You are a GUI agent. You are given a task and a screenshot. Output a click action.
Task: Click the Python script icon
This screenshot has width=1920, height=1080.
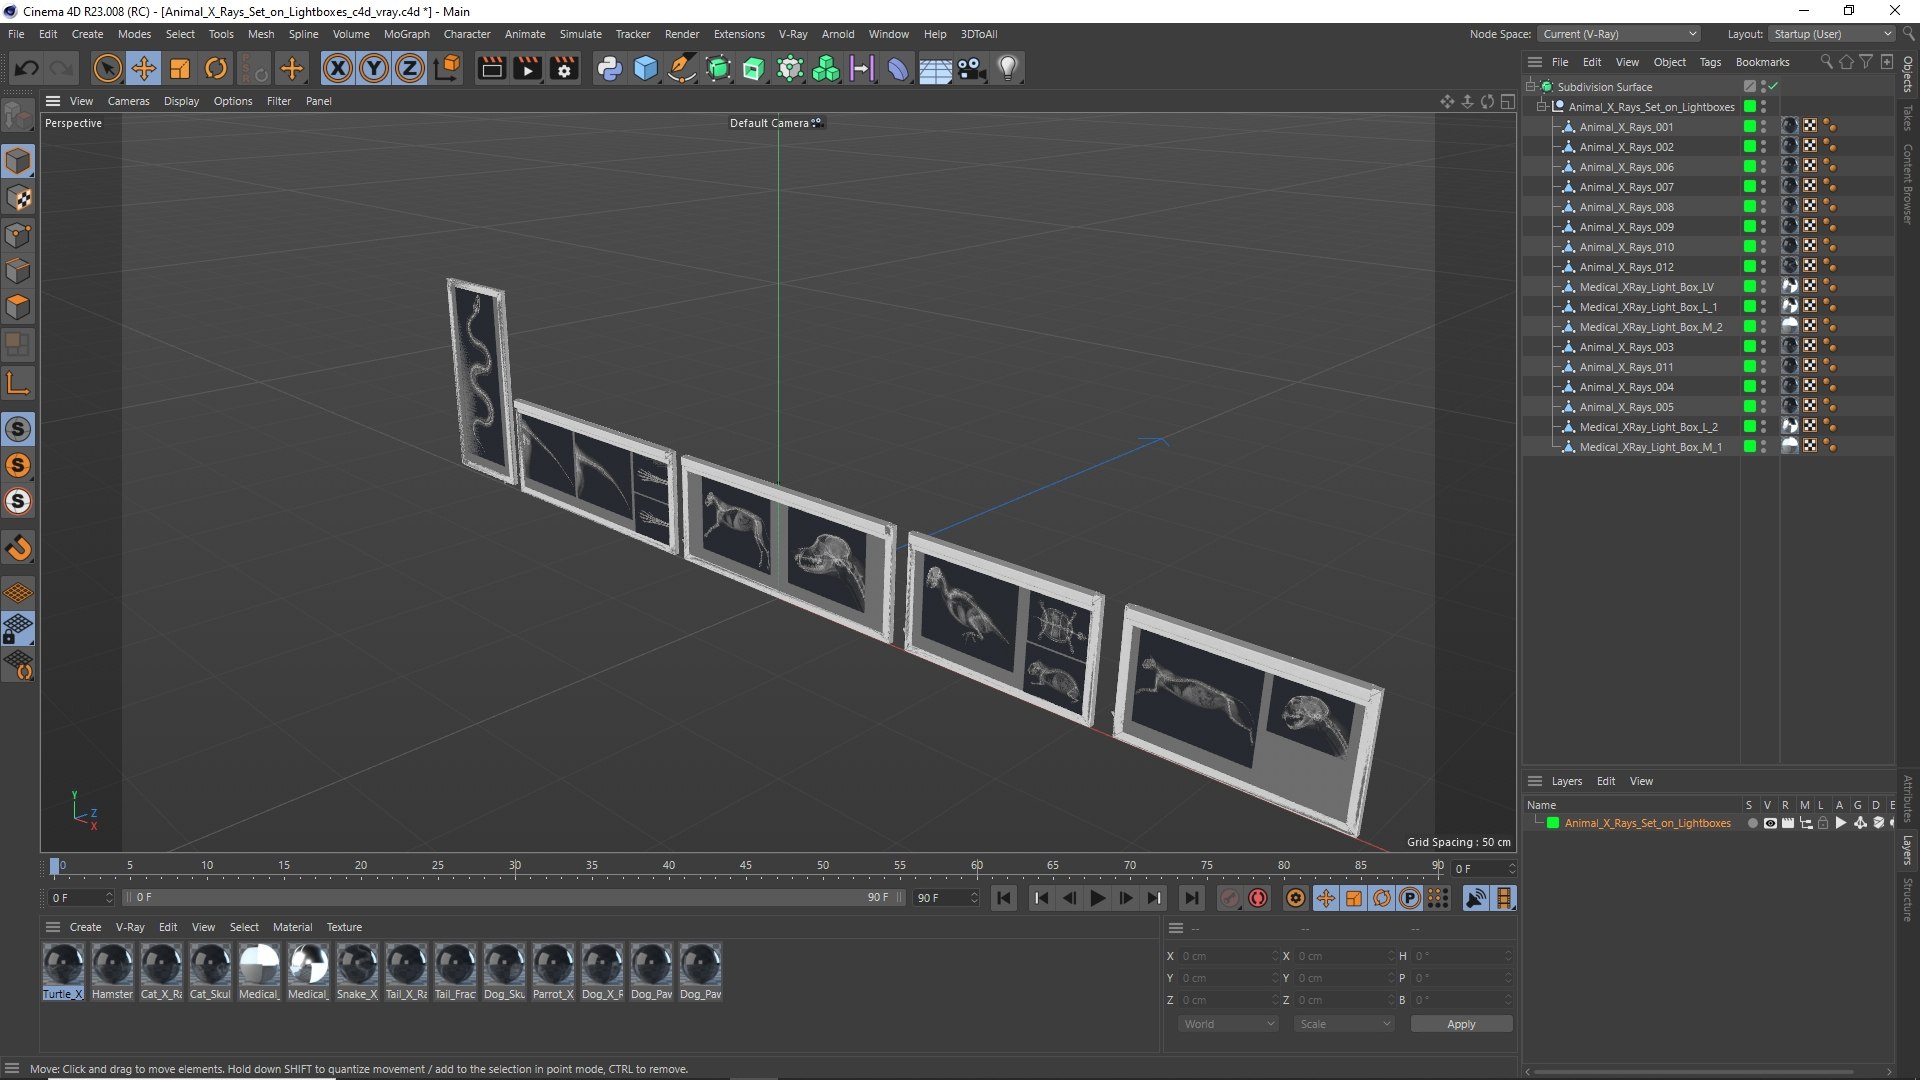609,68
